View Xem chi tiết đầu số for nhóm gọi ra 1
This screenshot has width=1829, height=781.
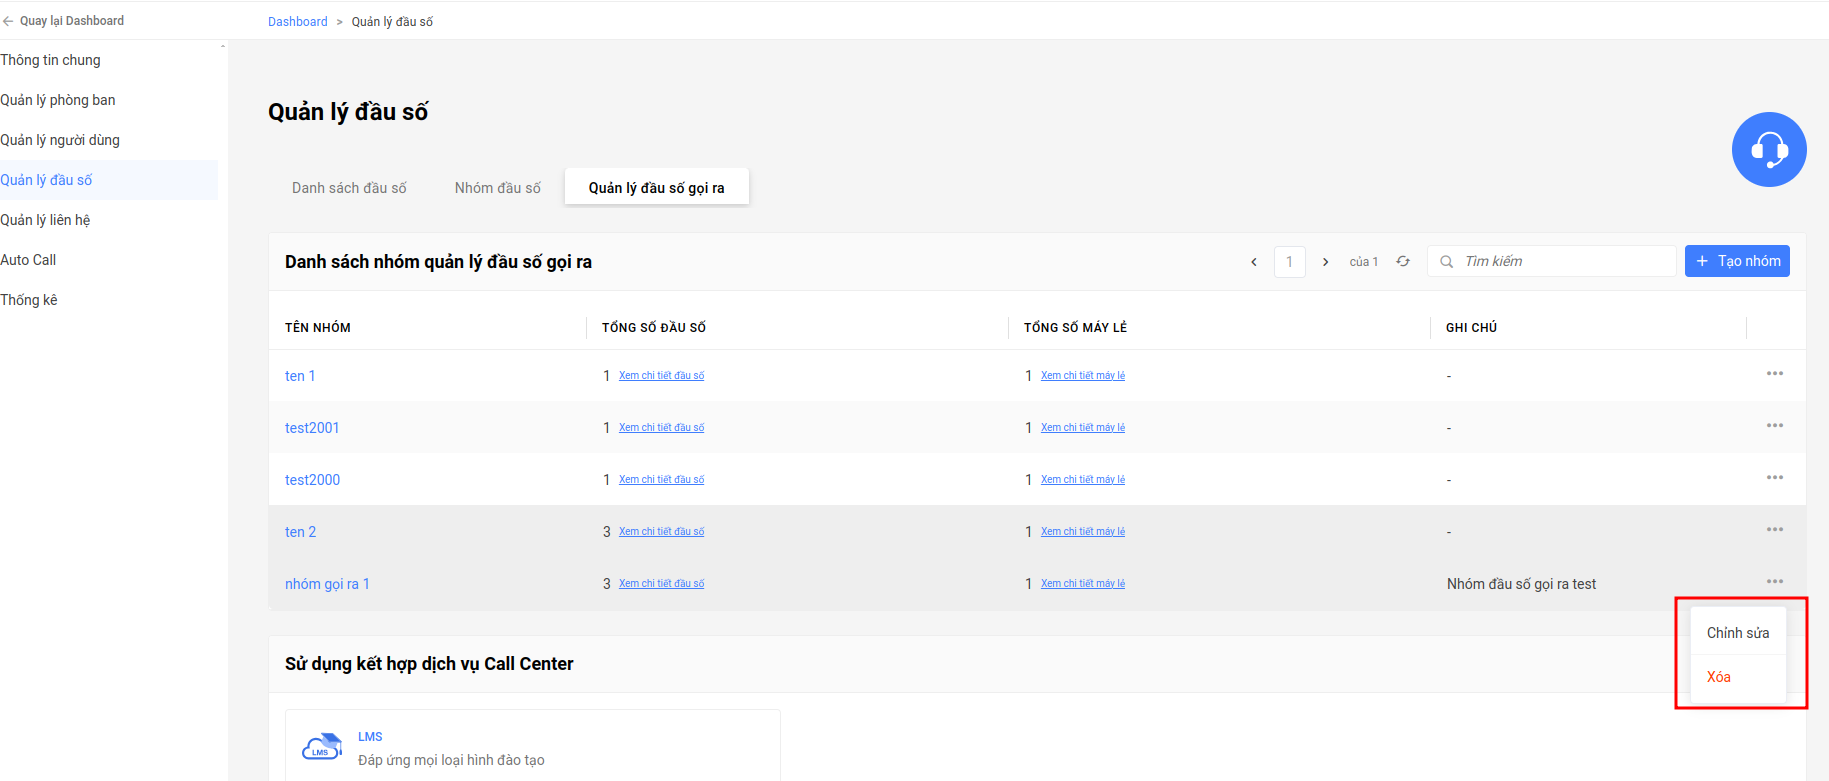pyautogui.click(x=661, y=584)
